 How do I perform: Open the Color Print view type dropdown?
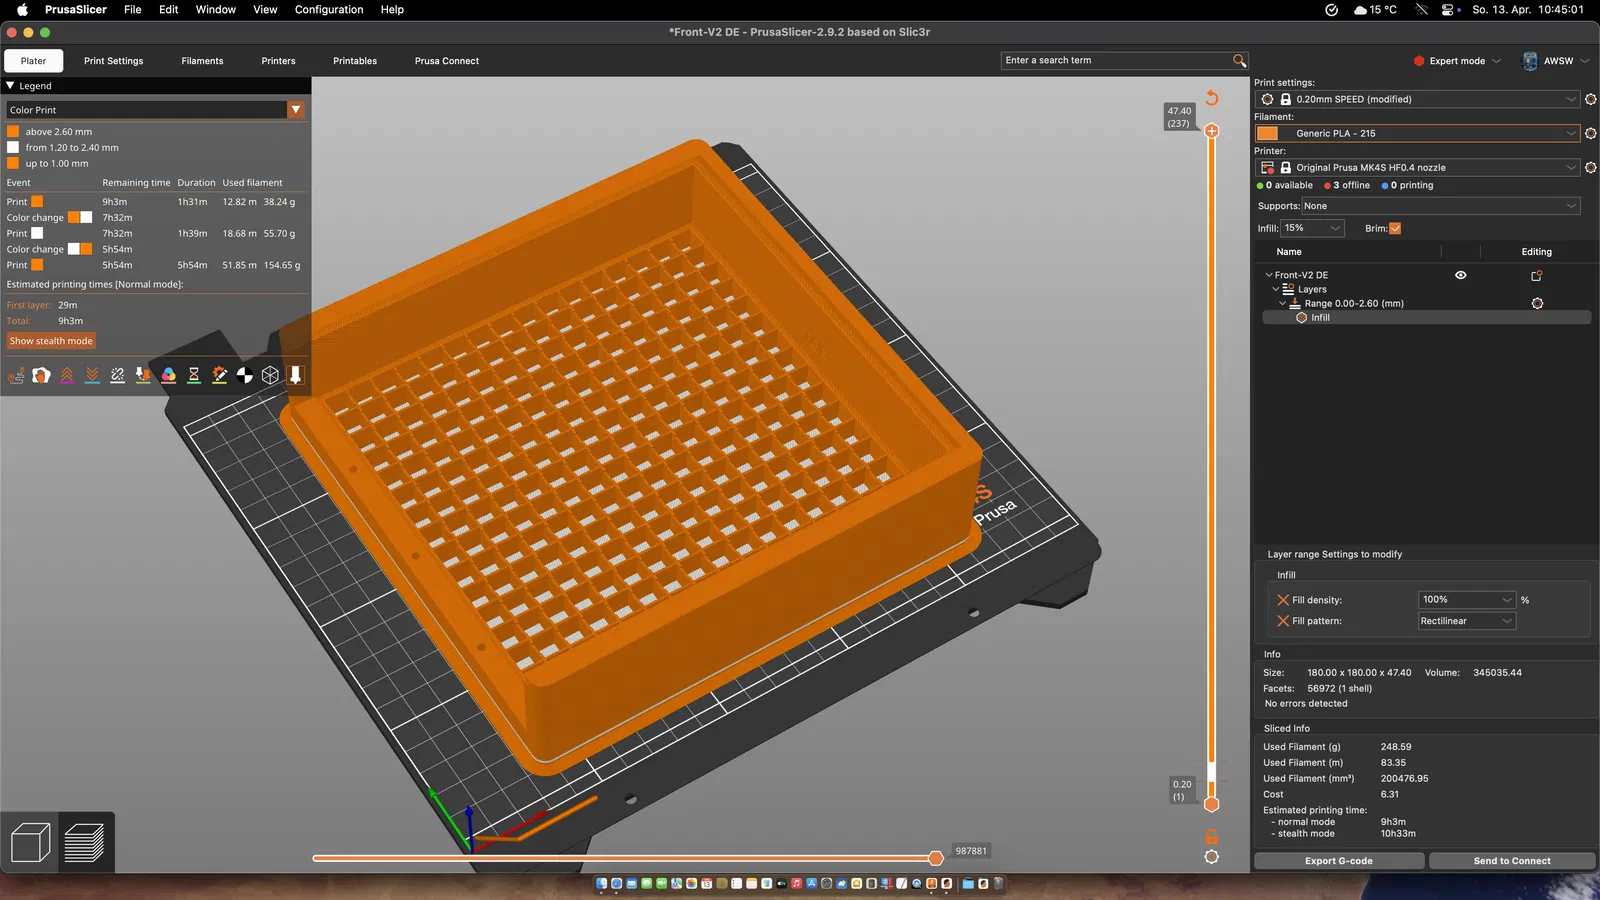click(x=295, y=110)
